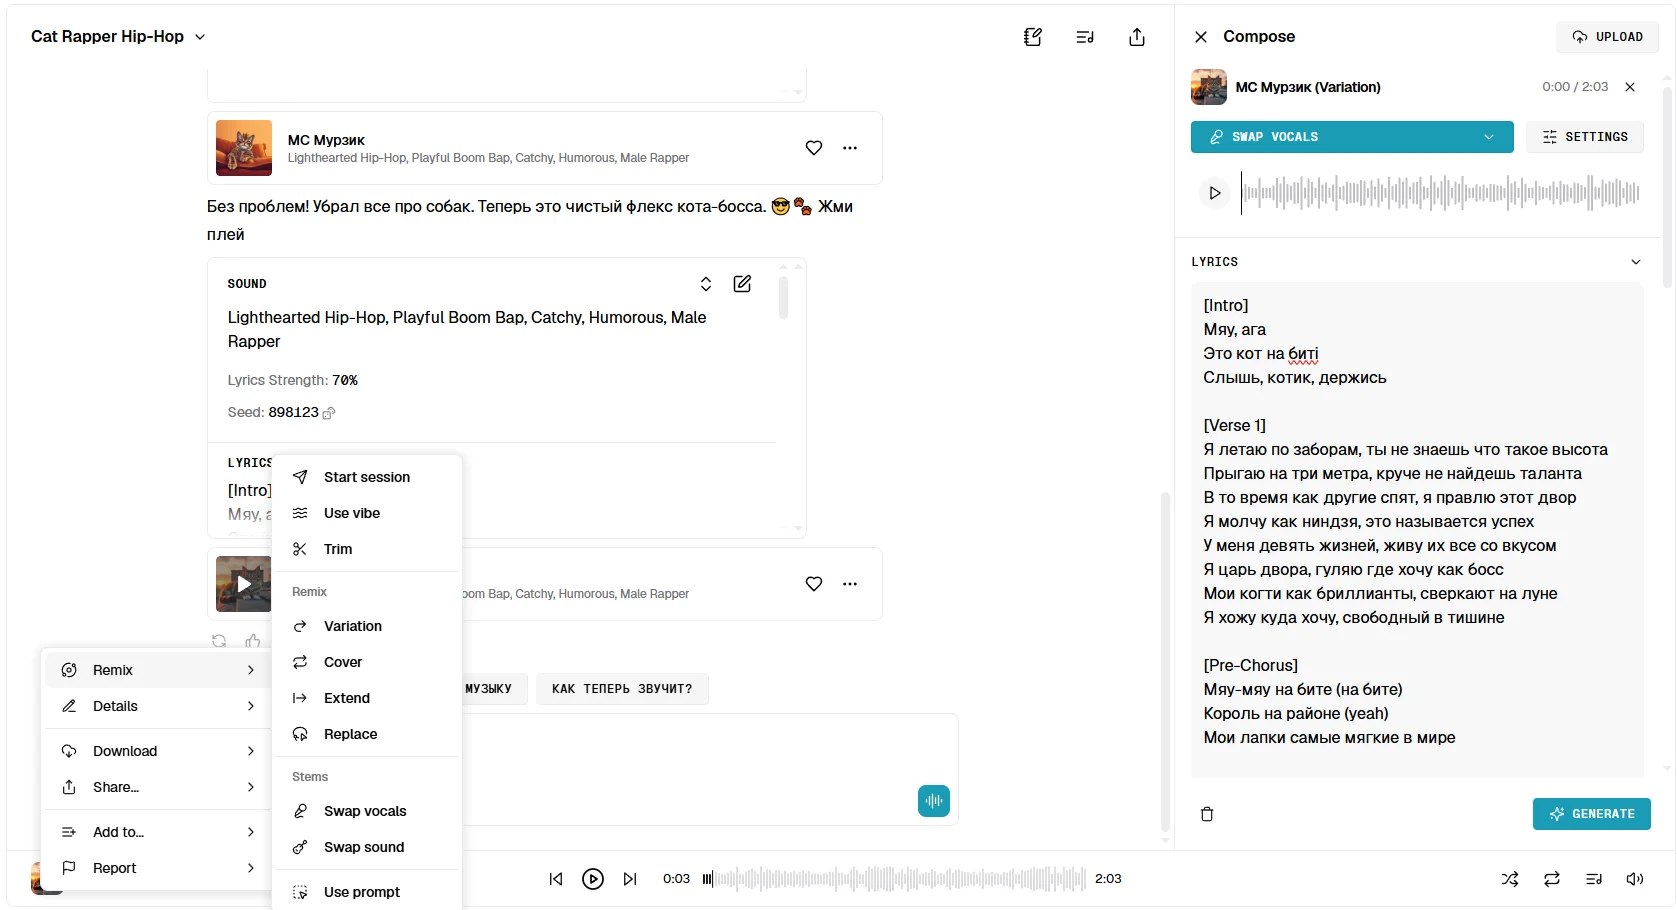
Task: Give thumbs up to the response
Action: pos(253,641)
